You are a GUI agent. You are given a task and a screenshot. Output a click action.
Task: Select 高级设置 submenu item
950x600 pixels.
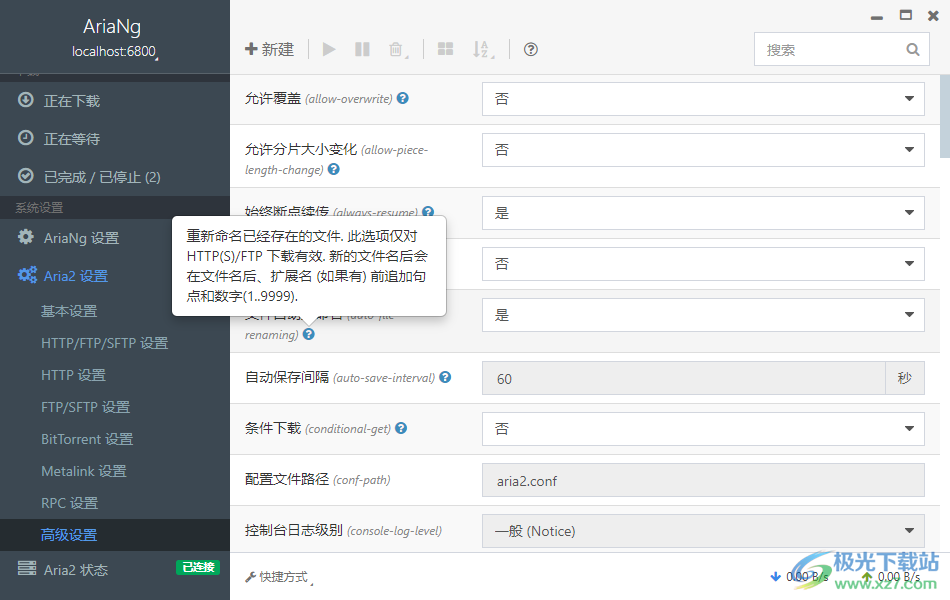click(x=115, y=535)
